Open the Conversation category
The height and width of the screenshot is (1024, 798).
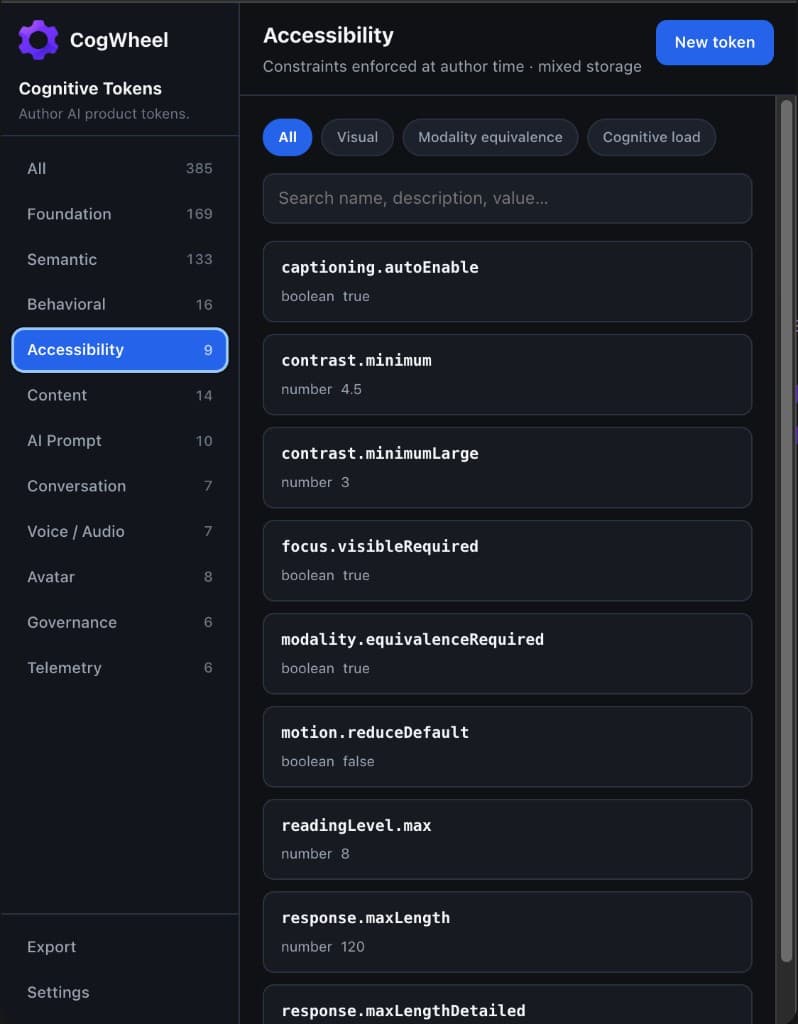point(120,486)
